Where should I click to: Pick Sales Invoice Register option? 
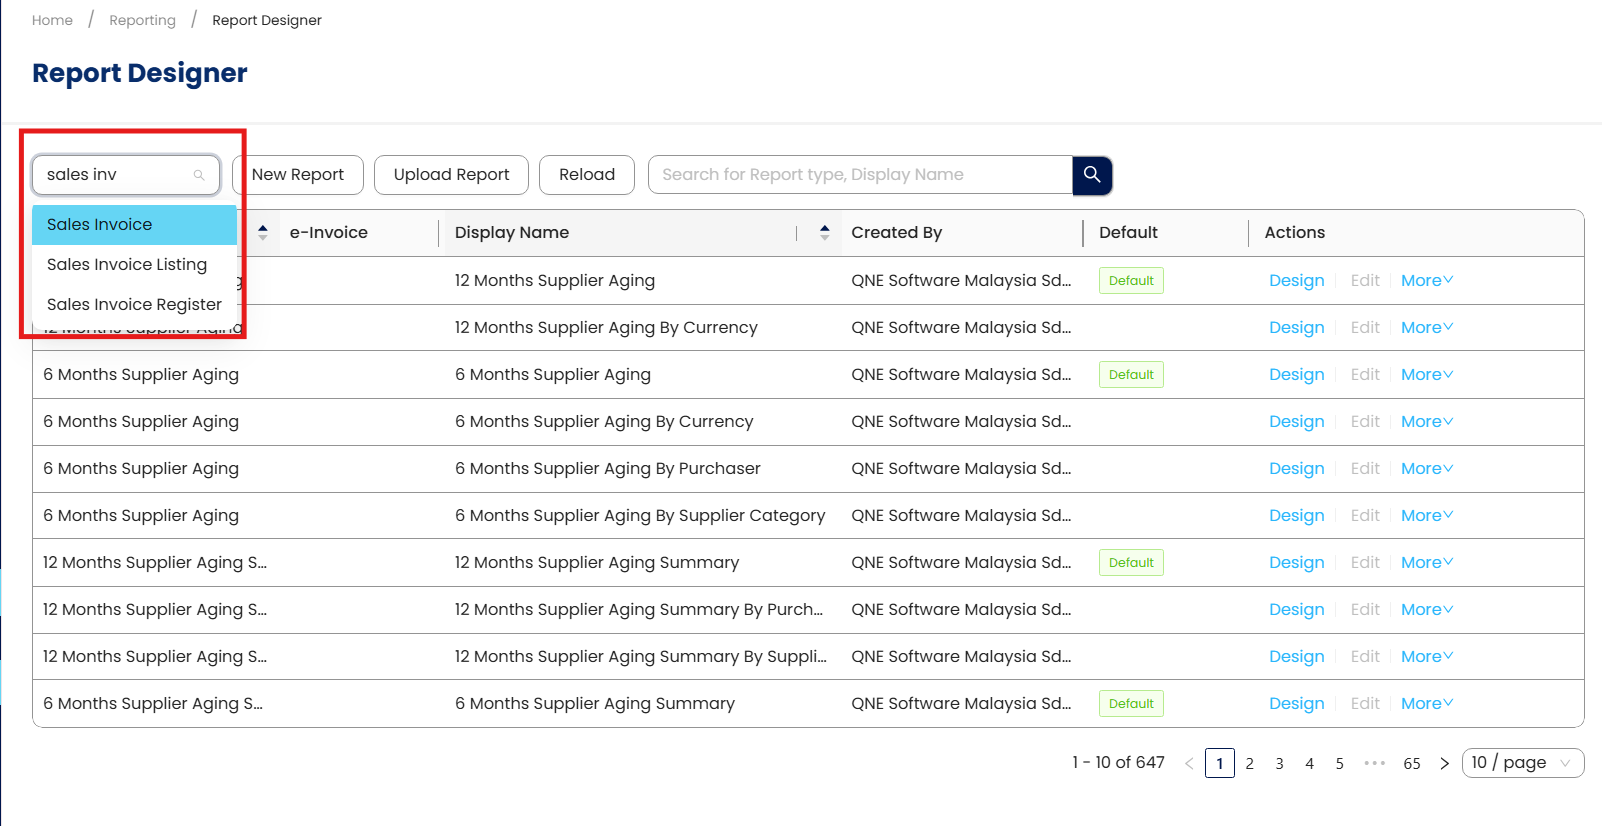(x=134, y=305)
